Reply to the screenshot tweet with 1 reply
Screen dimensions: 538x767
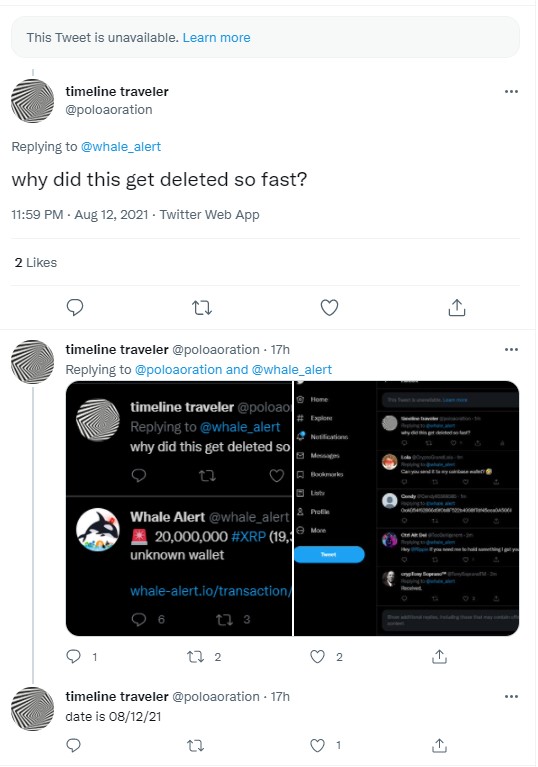pos(81,656)
